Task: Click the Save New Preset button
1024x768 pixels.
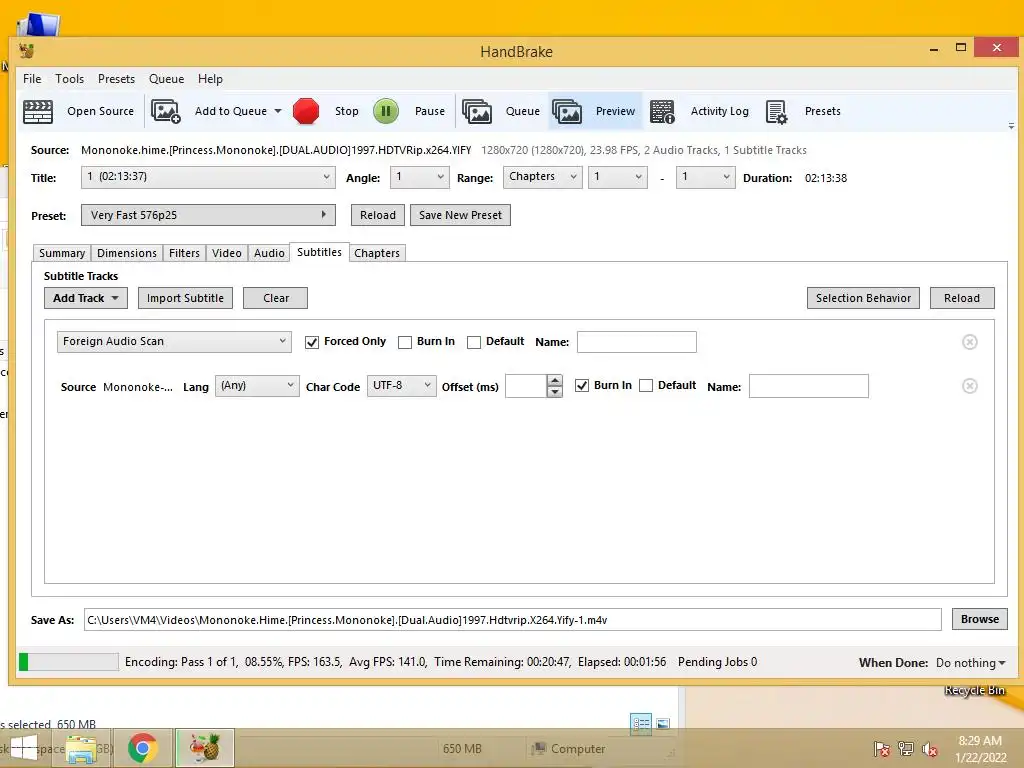Action: coord(460,215)
